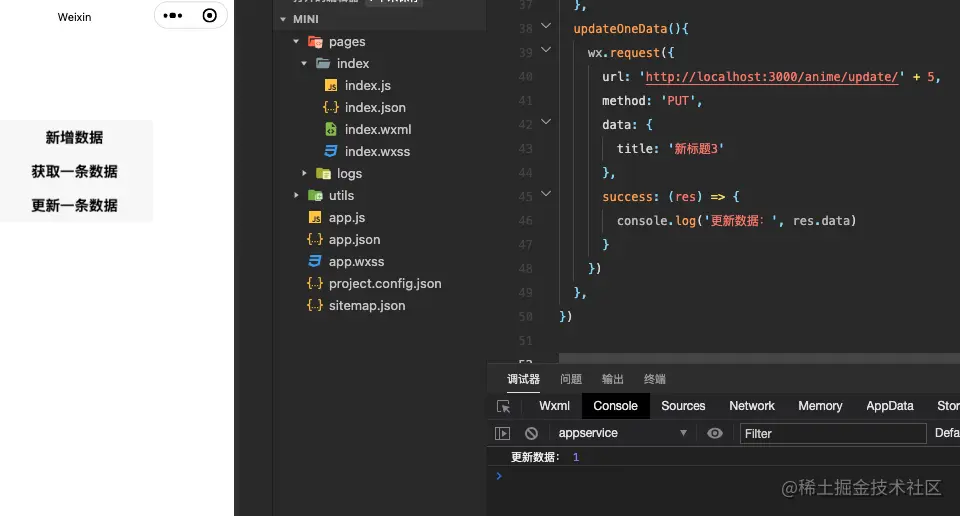Toggle the console sidebar panel icon

(502, 433)
